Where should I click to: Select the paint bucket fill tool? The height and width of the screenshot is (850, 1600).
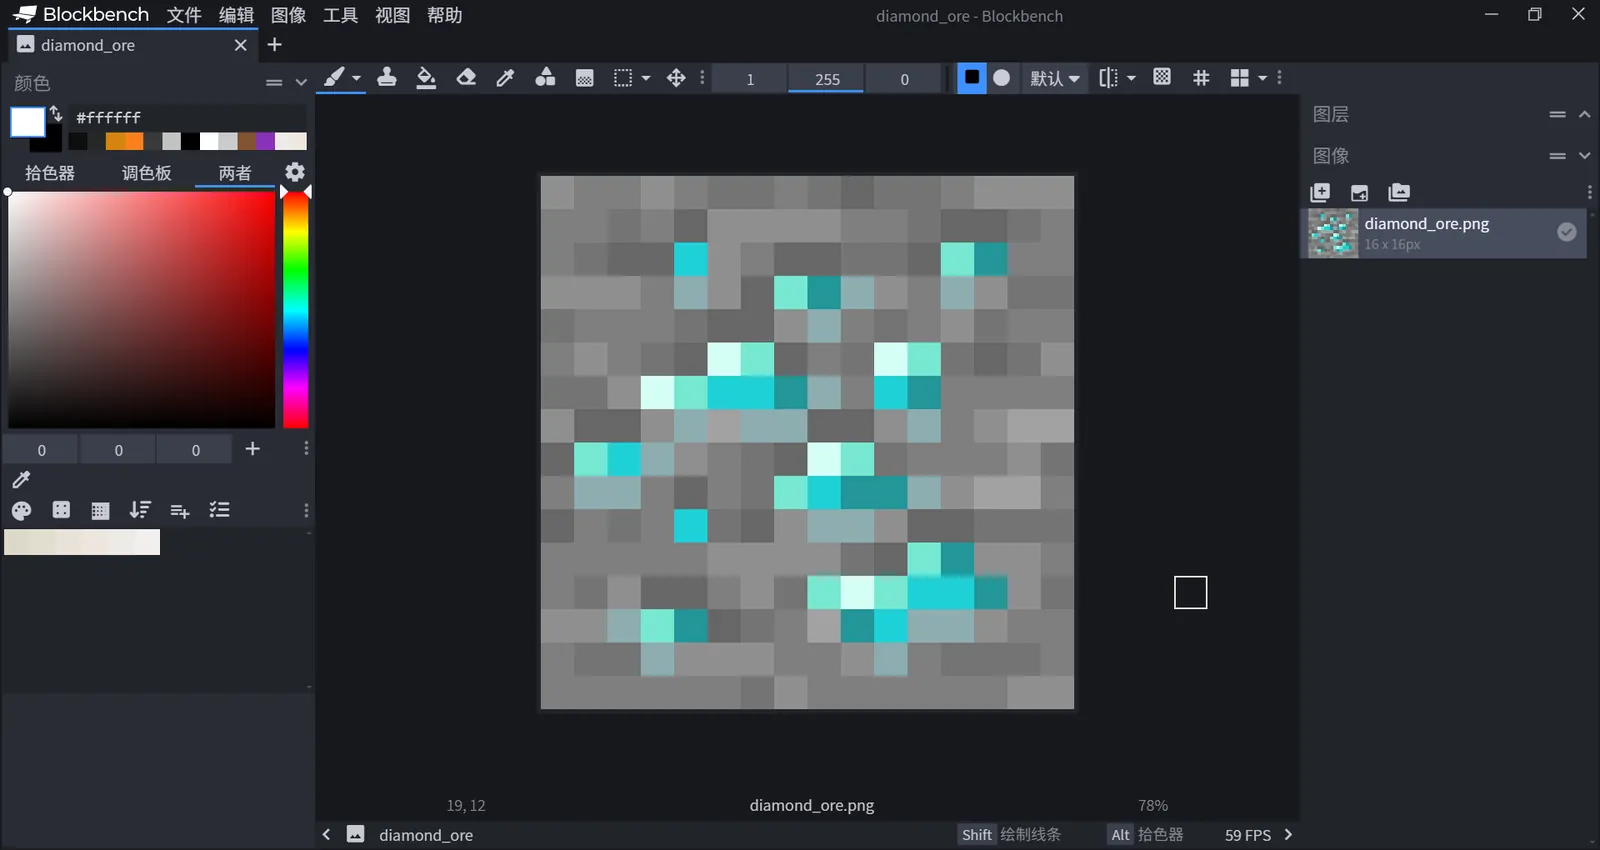tap(426, 78)
